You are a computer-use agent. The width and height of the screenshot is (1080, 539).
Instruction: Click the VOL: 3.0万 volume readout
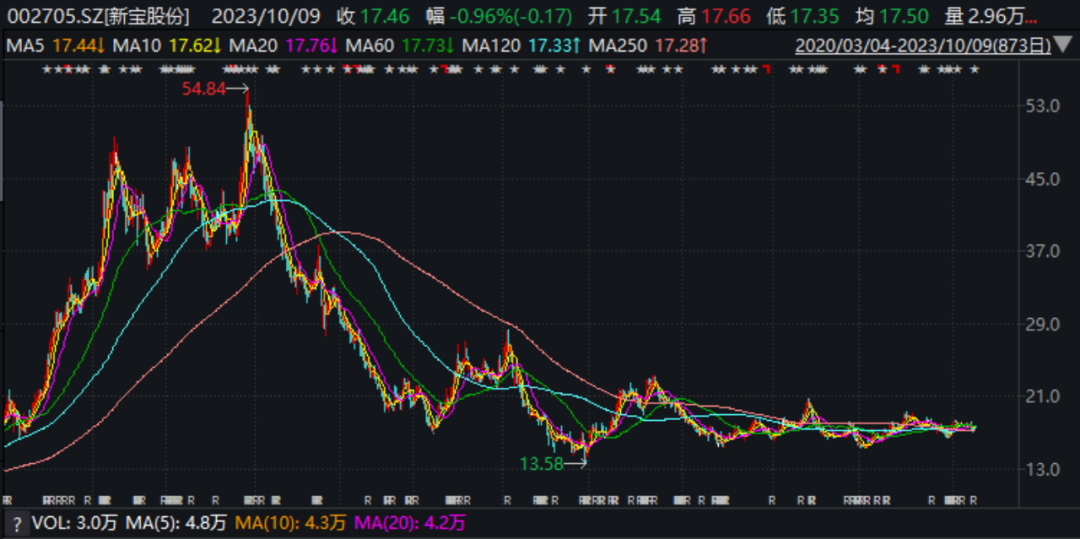pos(75,525)
